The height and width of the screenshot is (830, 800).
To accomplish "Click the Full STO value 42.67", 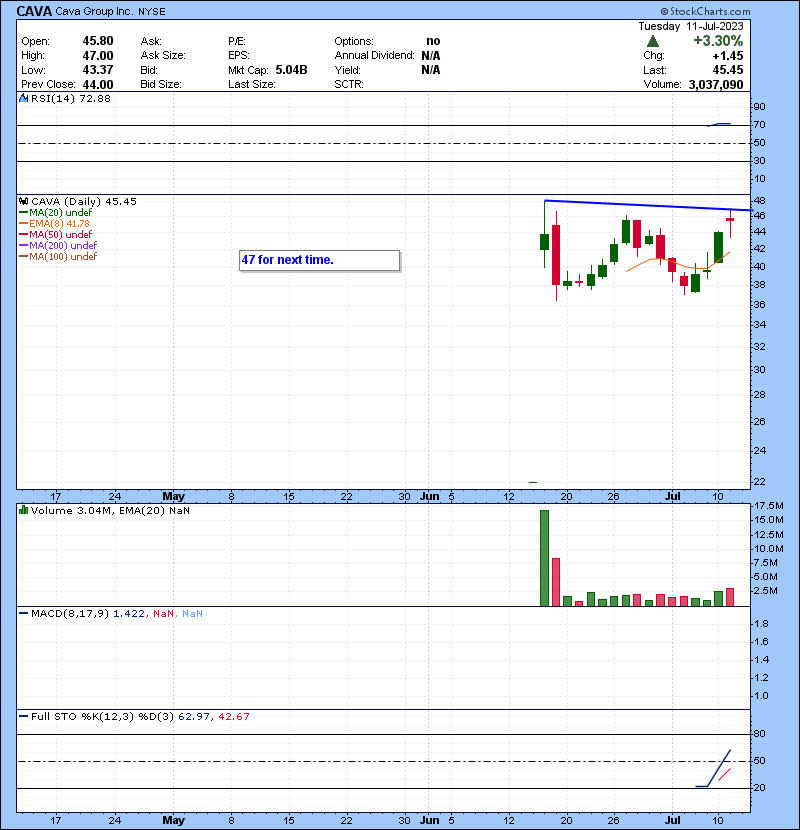I will click(234, 717).
